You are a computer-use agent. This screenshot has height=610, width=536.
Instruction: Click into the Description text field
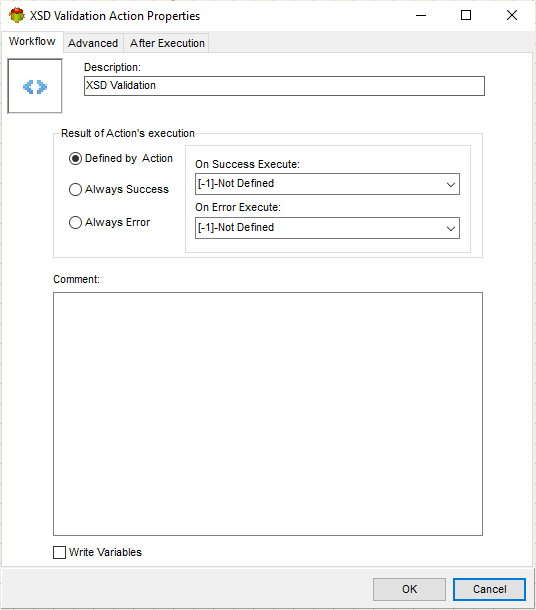(284, 86)
